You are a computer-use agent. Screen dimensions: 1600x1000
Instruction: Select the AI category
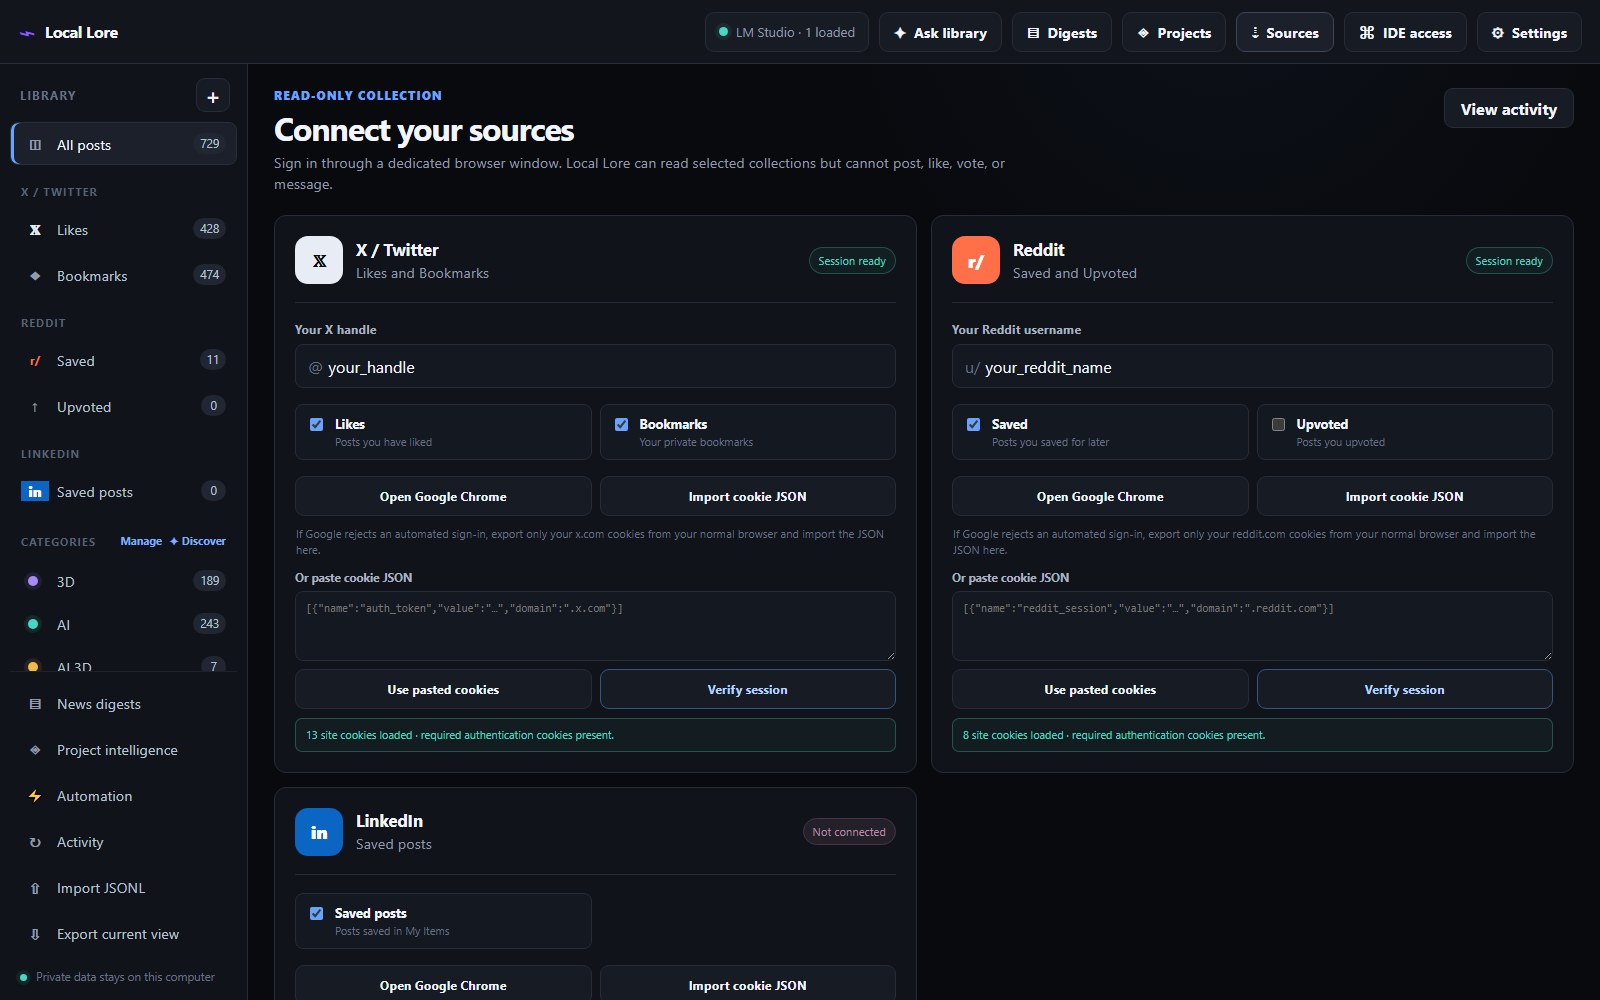124,624
